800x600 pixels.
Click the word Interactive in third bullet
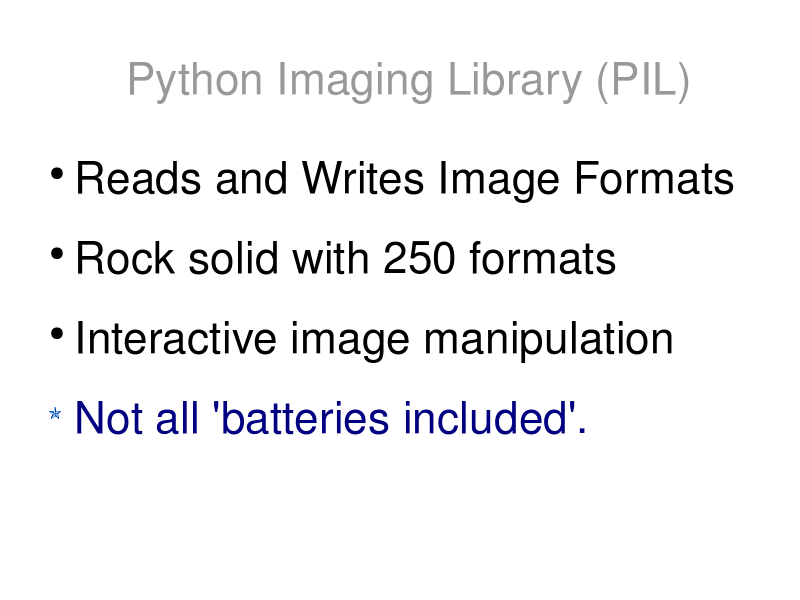(176, 339)
